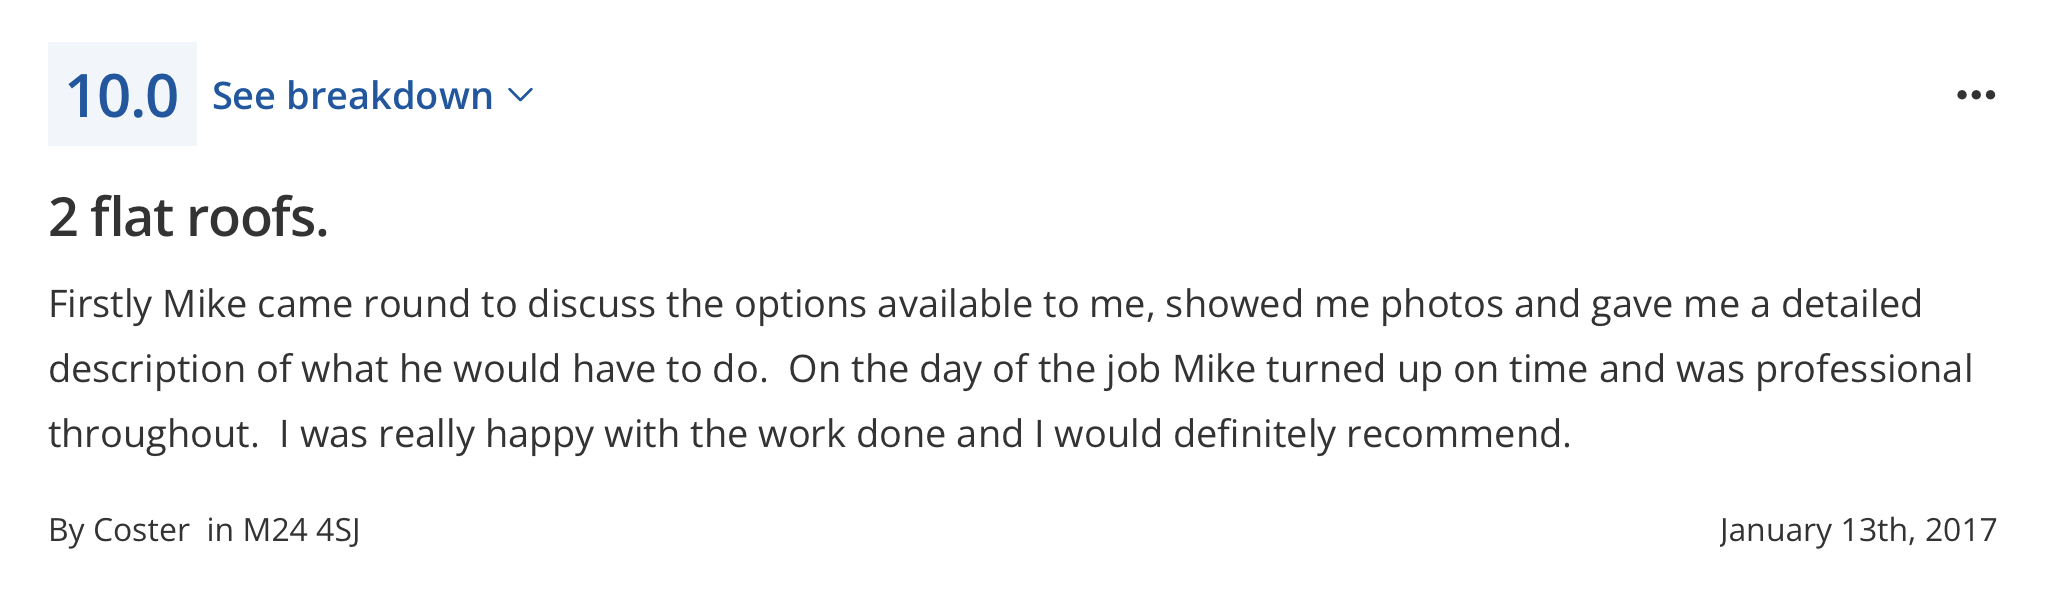This screenshot has width=2048, height=596.
Task: Click the reviewer name Coster
Action: (141, 529)
